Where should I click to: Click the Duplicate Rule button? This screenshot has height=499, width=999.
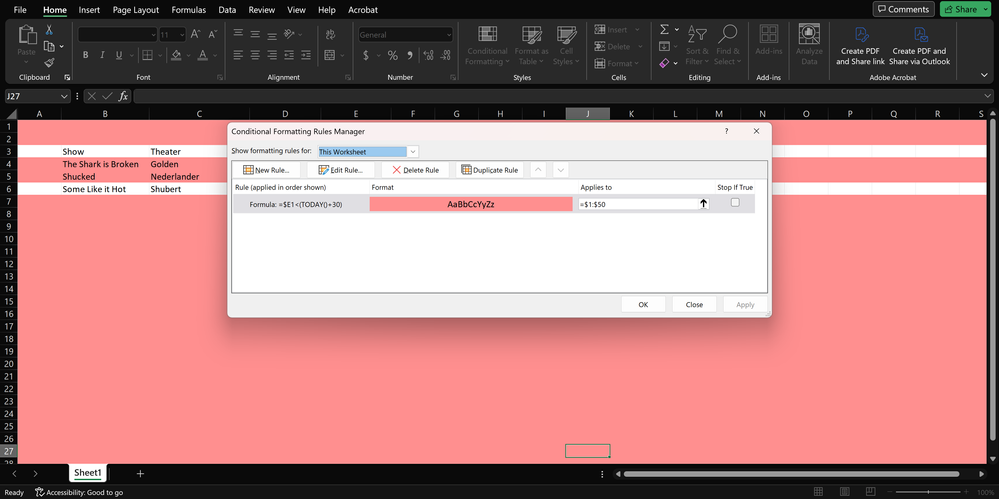[x=489, y=170]
